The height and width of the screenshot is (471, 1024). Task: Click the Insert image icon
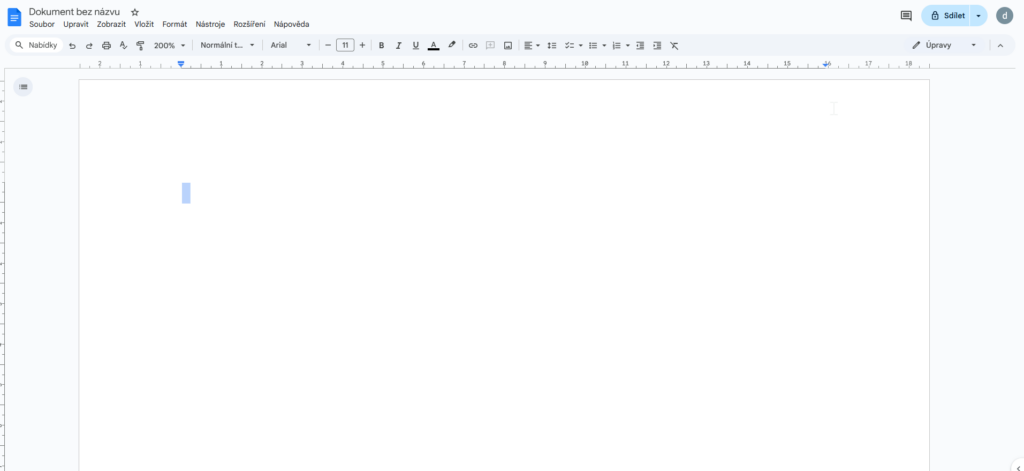click(x=508, y=45)
